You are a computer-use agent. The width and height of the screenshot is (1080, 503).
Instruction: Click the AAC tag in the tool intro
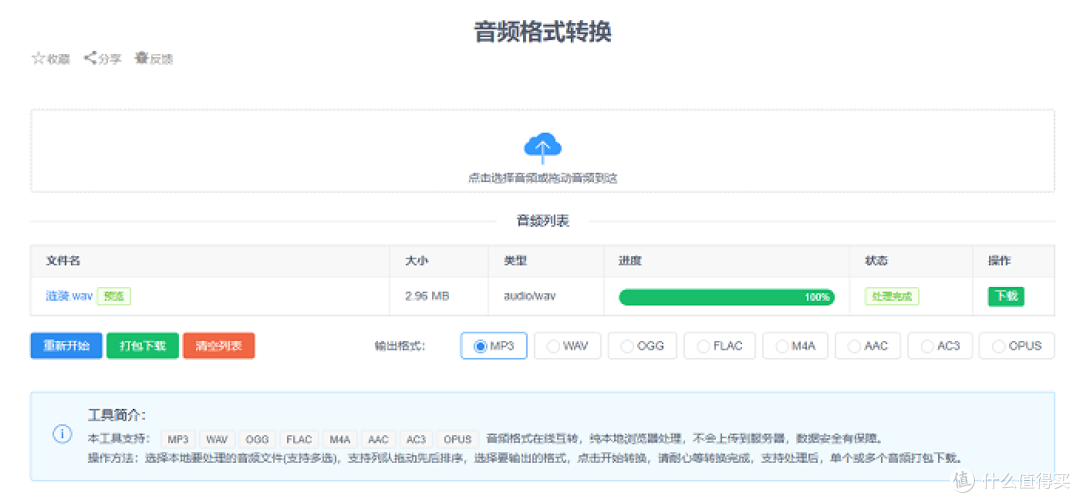[378, 439]
